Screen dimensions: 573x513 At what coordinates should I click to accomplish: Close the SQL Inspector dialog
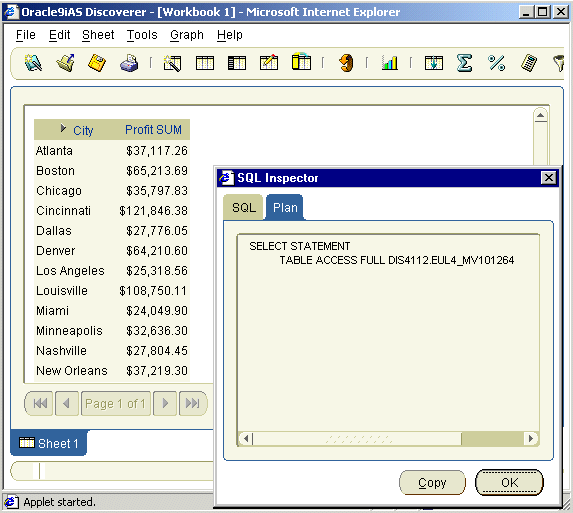coord(549,178)
